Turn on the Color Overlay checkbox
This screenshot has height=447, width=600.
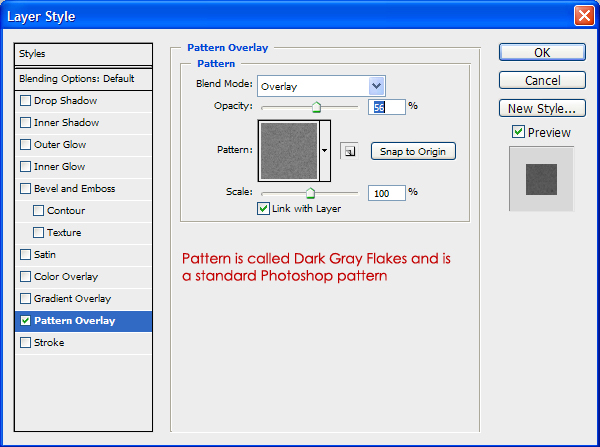25,277
